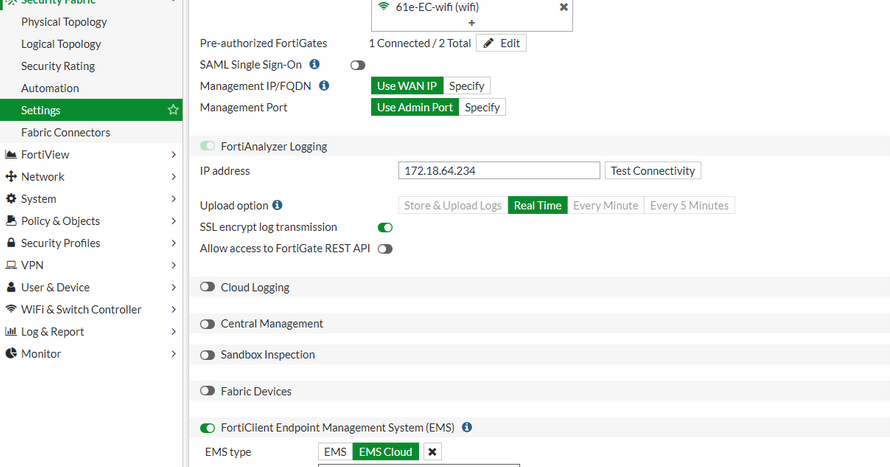This screenshot has width=890, height=467.
Task: Click the Policy & Objects icon
Action: pyautogui.click(x=11, y=221)
